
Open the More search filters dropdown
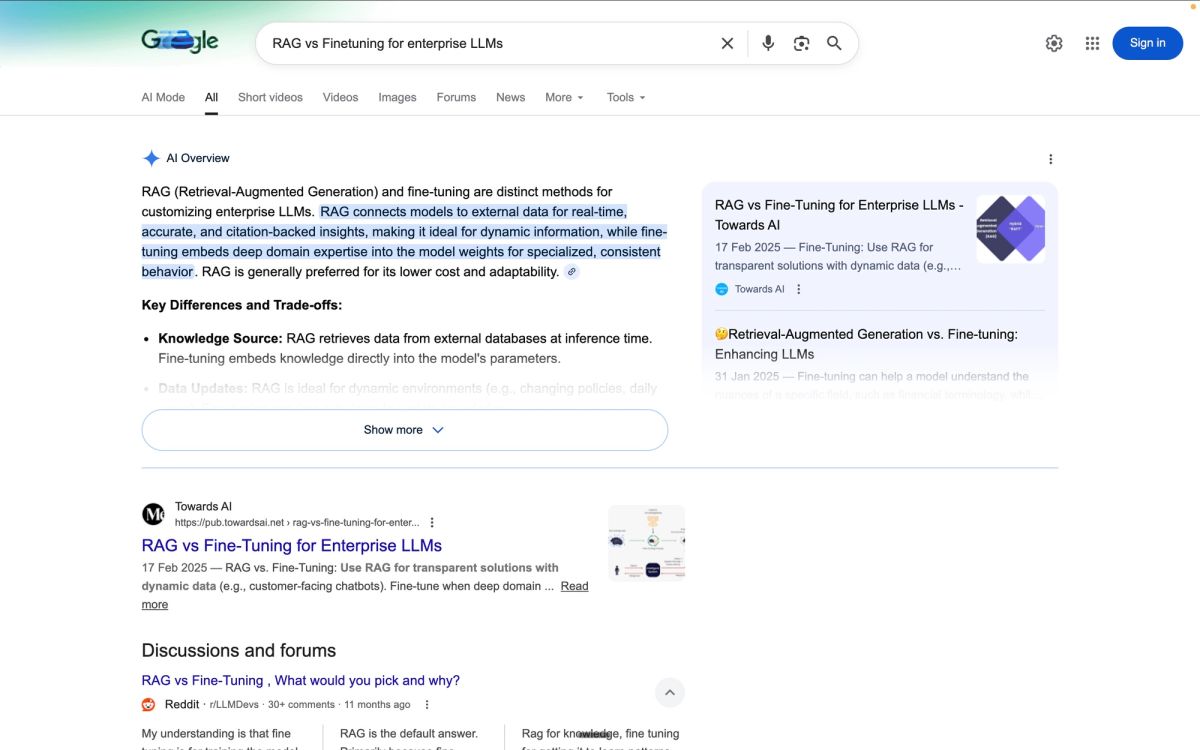coord(564,97)
